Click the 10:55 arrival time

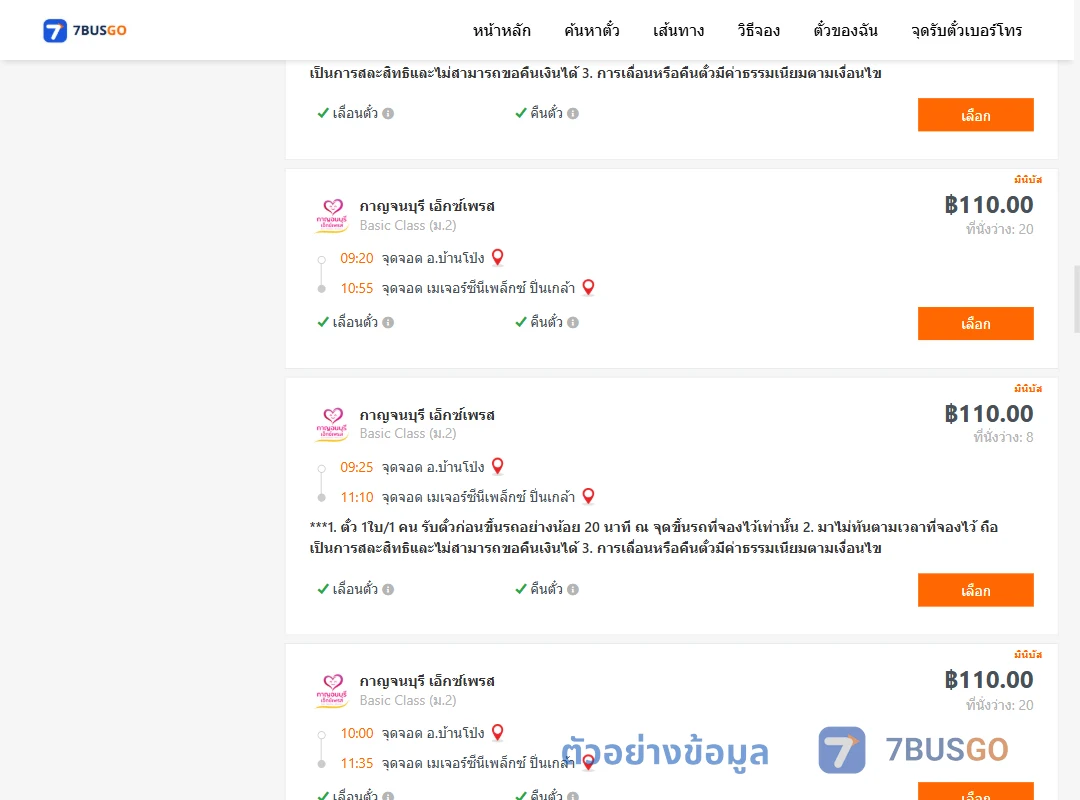coord(357,288)
